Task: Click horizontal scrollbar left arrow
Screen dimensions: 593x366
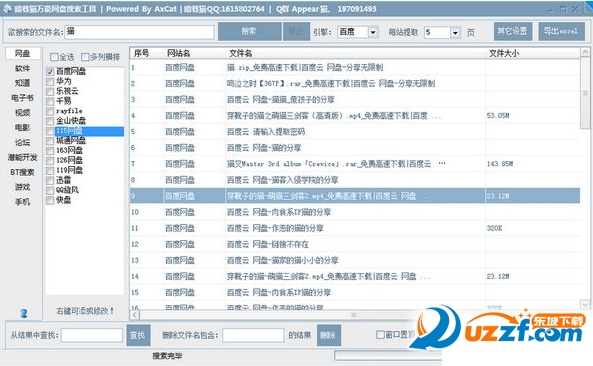Action: click(x=135, y=315)
